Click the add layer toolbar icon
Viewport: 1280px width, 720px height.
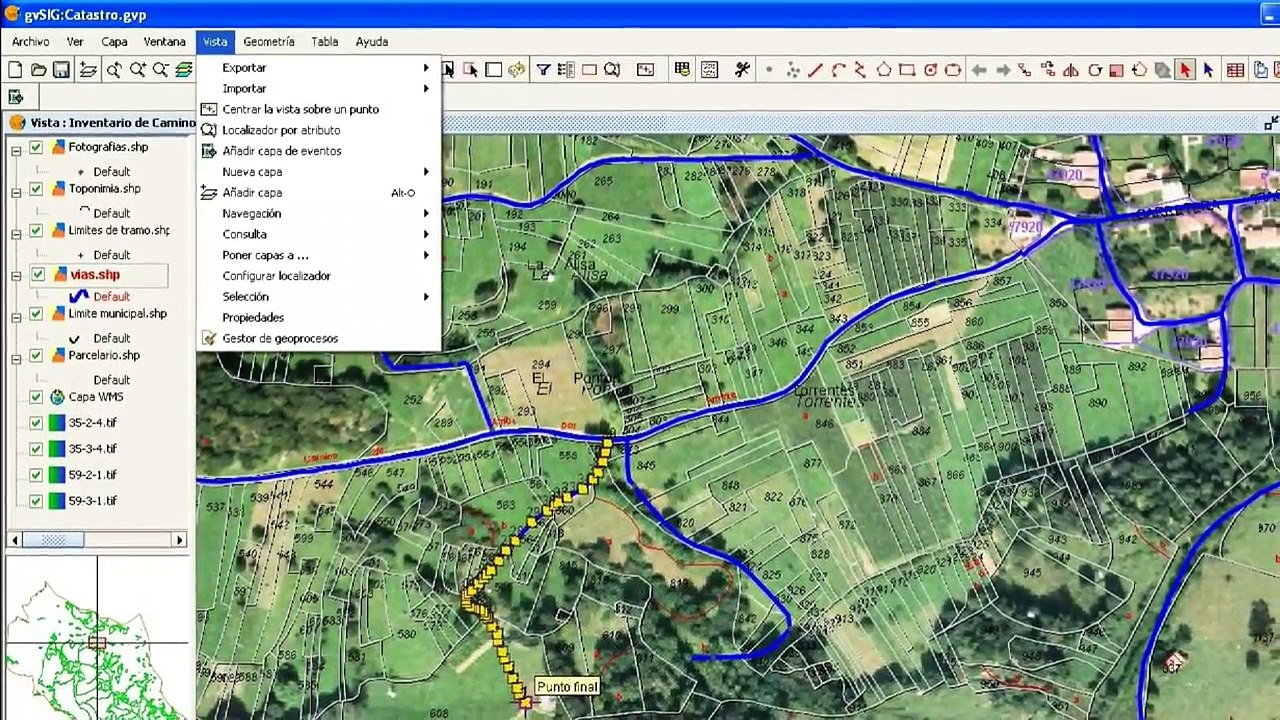(x=88, y=70)
